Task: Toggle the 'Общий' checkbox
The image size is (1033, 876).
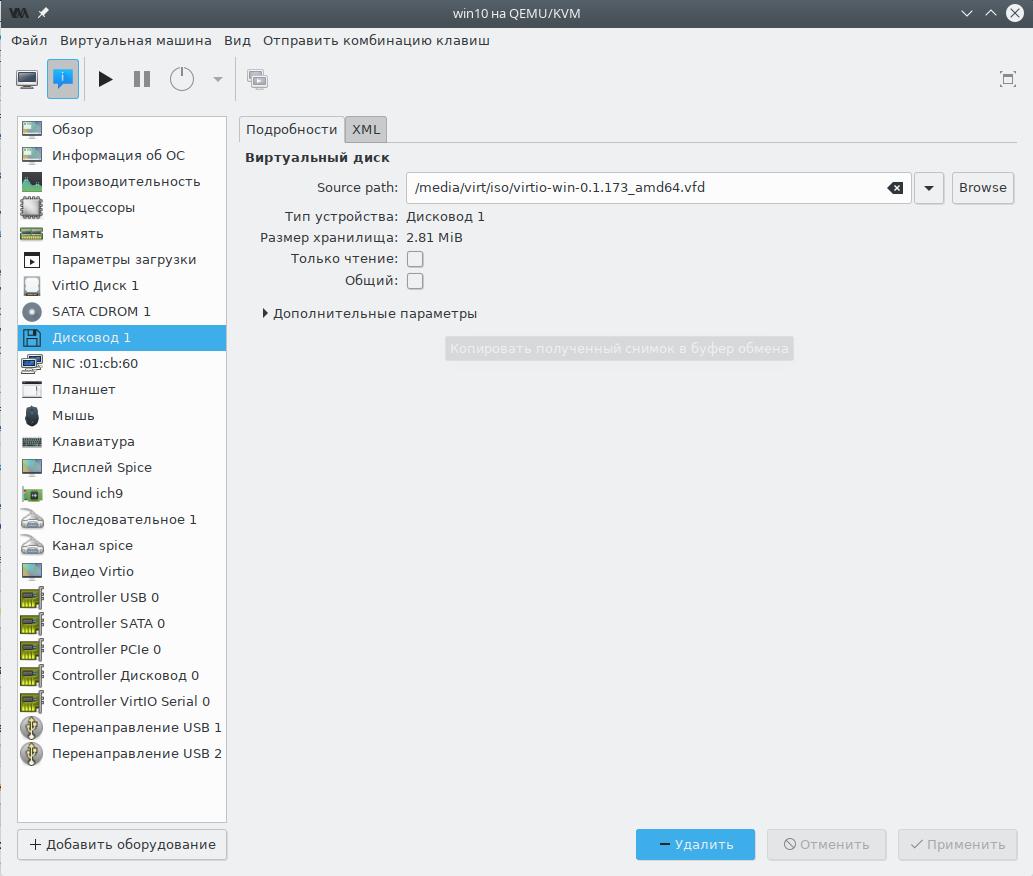Action: [415, 281]
